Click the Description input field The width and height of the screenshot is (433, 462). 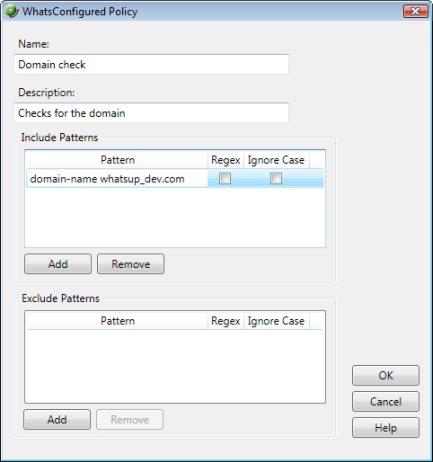pos(151,113)
